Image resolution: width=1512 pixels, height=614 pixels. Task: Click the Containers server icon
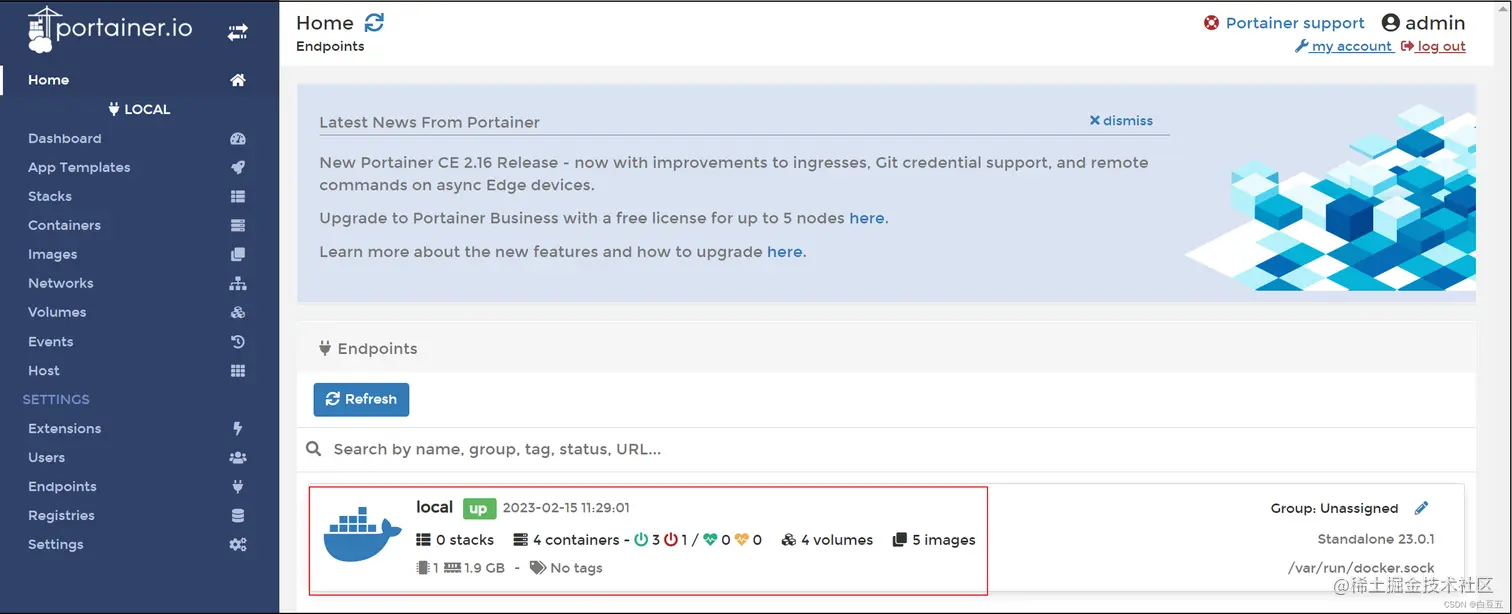coord(238,225)
